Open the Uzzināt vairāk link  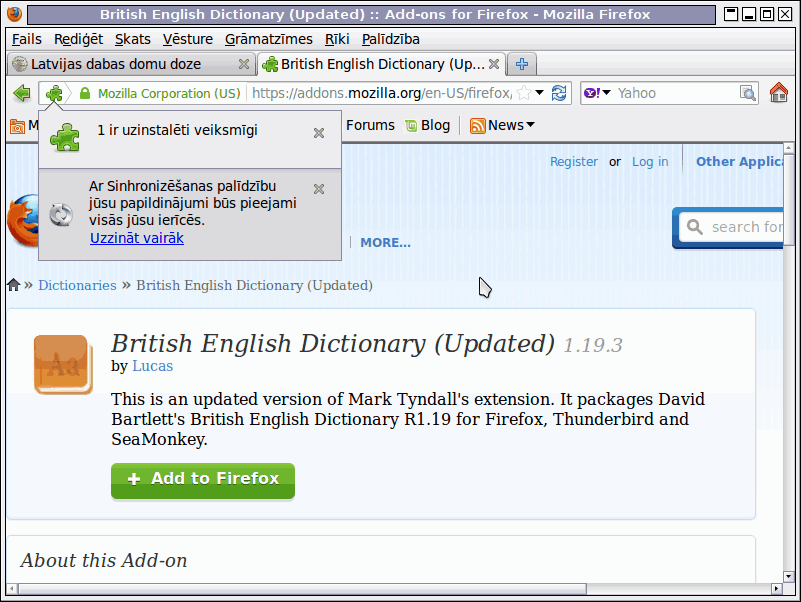click(x=137, y=238)
